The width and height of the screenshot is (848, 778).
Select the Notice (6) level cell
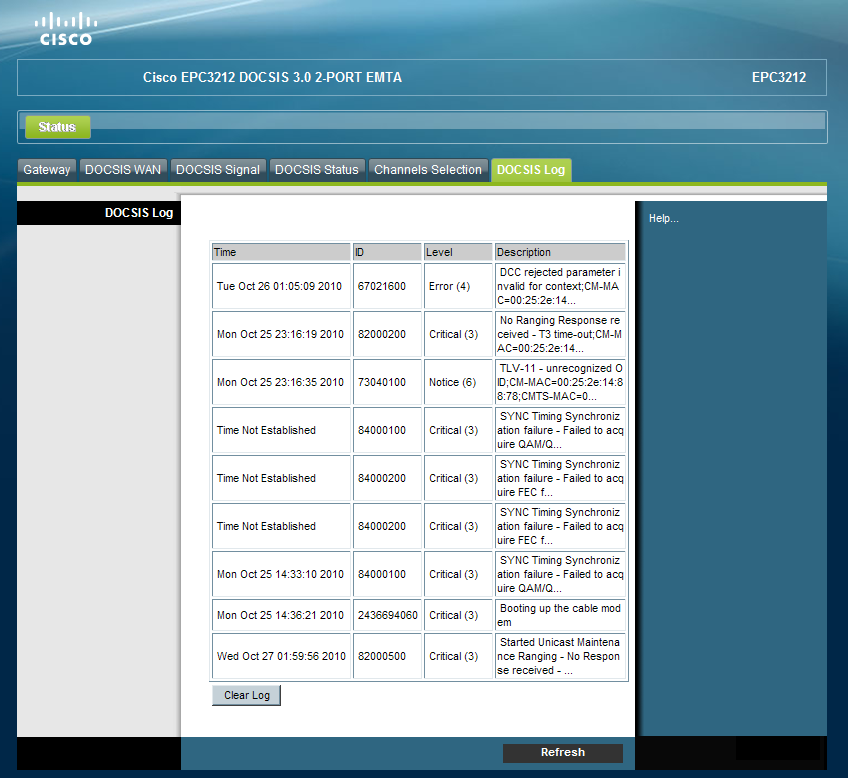pos(458,382)
